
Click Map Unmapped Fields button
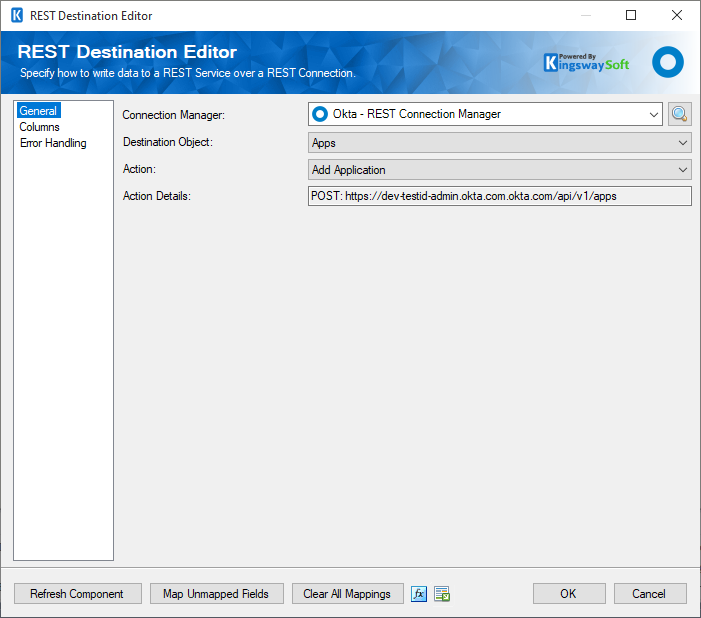coord(217,594)
